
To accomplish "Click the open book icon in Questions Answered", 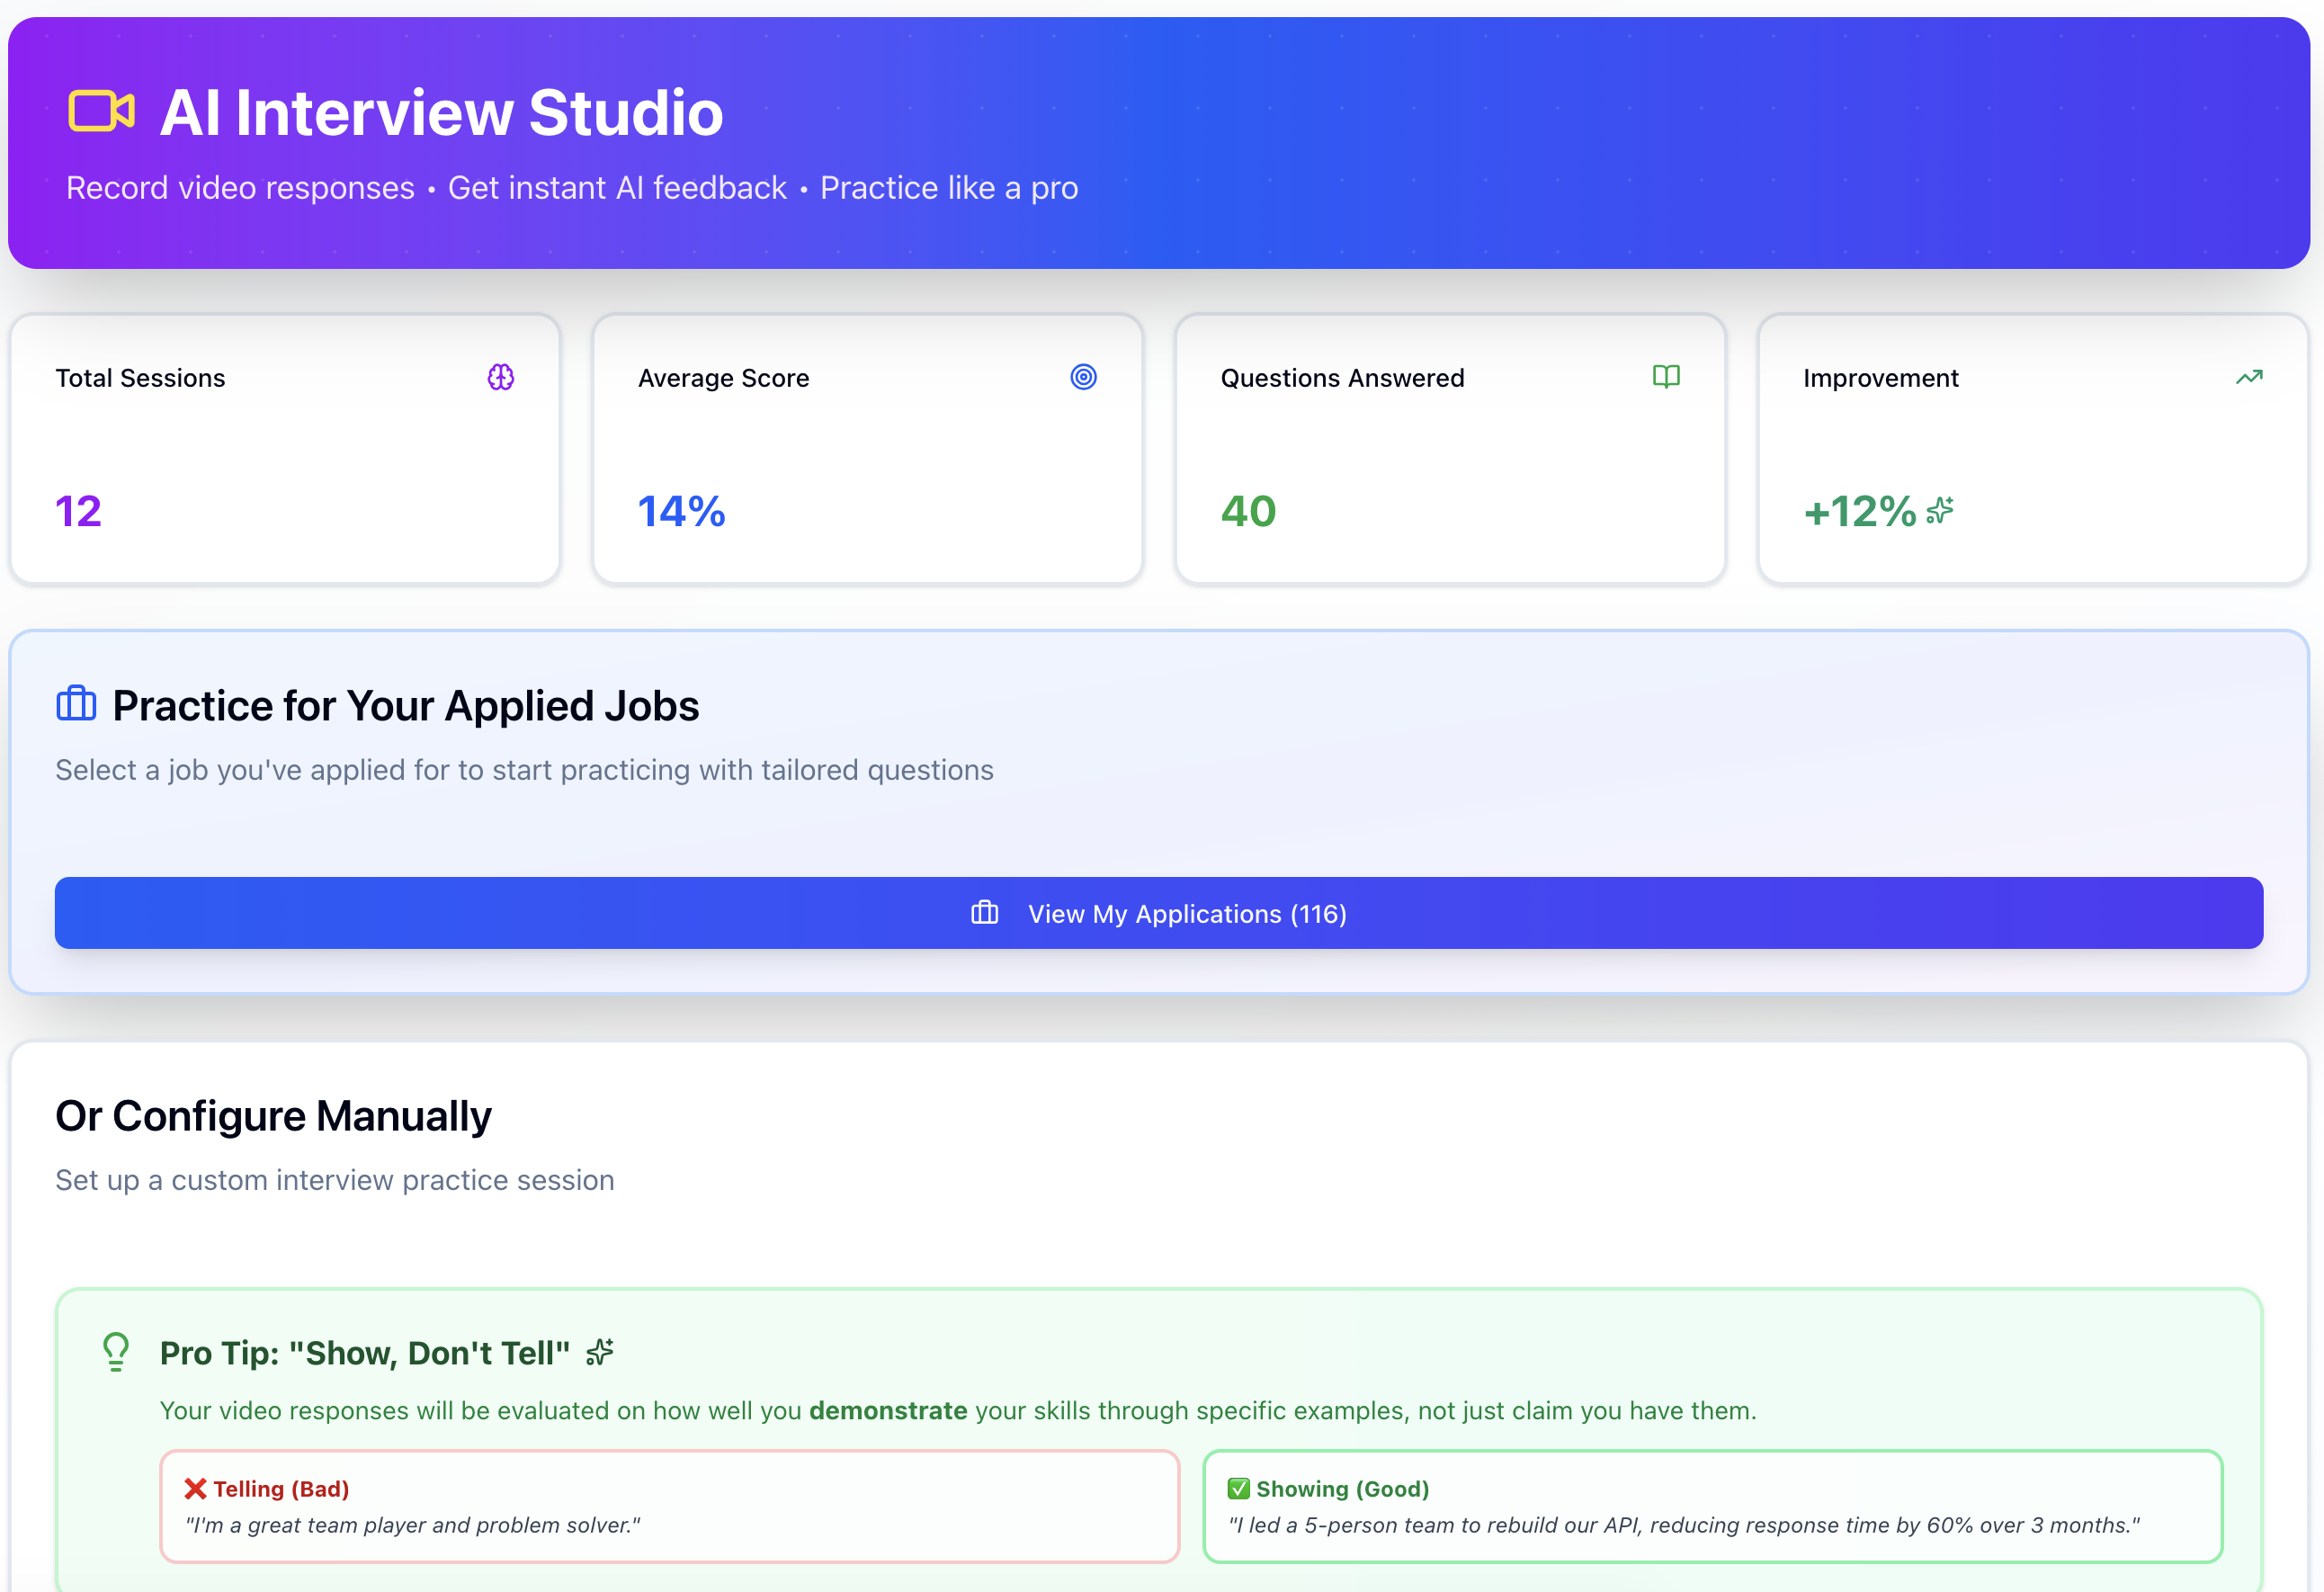I will (1666, 377).
